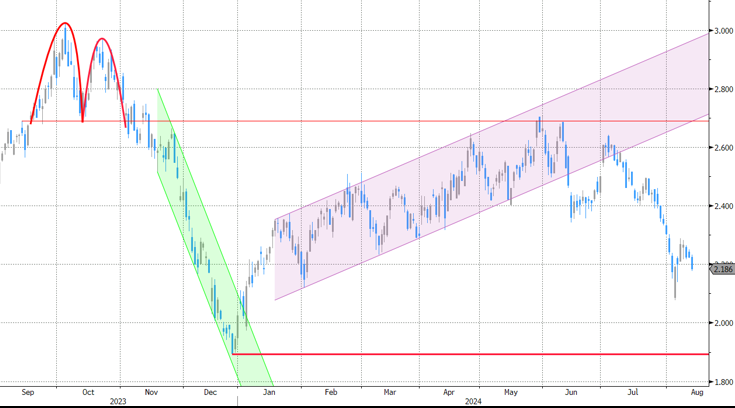Click the 2.186 current price tag
The width and height of the screenshot is (735, 408).
[x=722, y=269]
